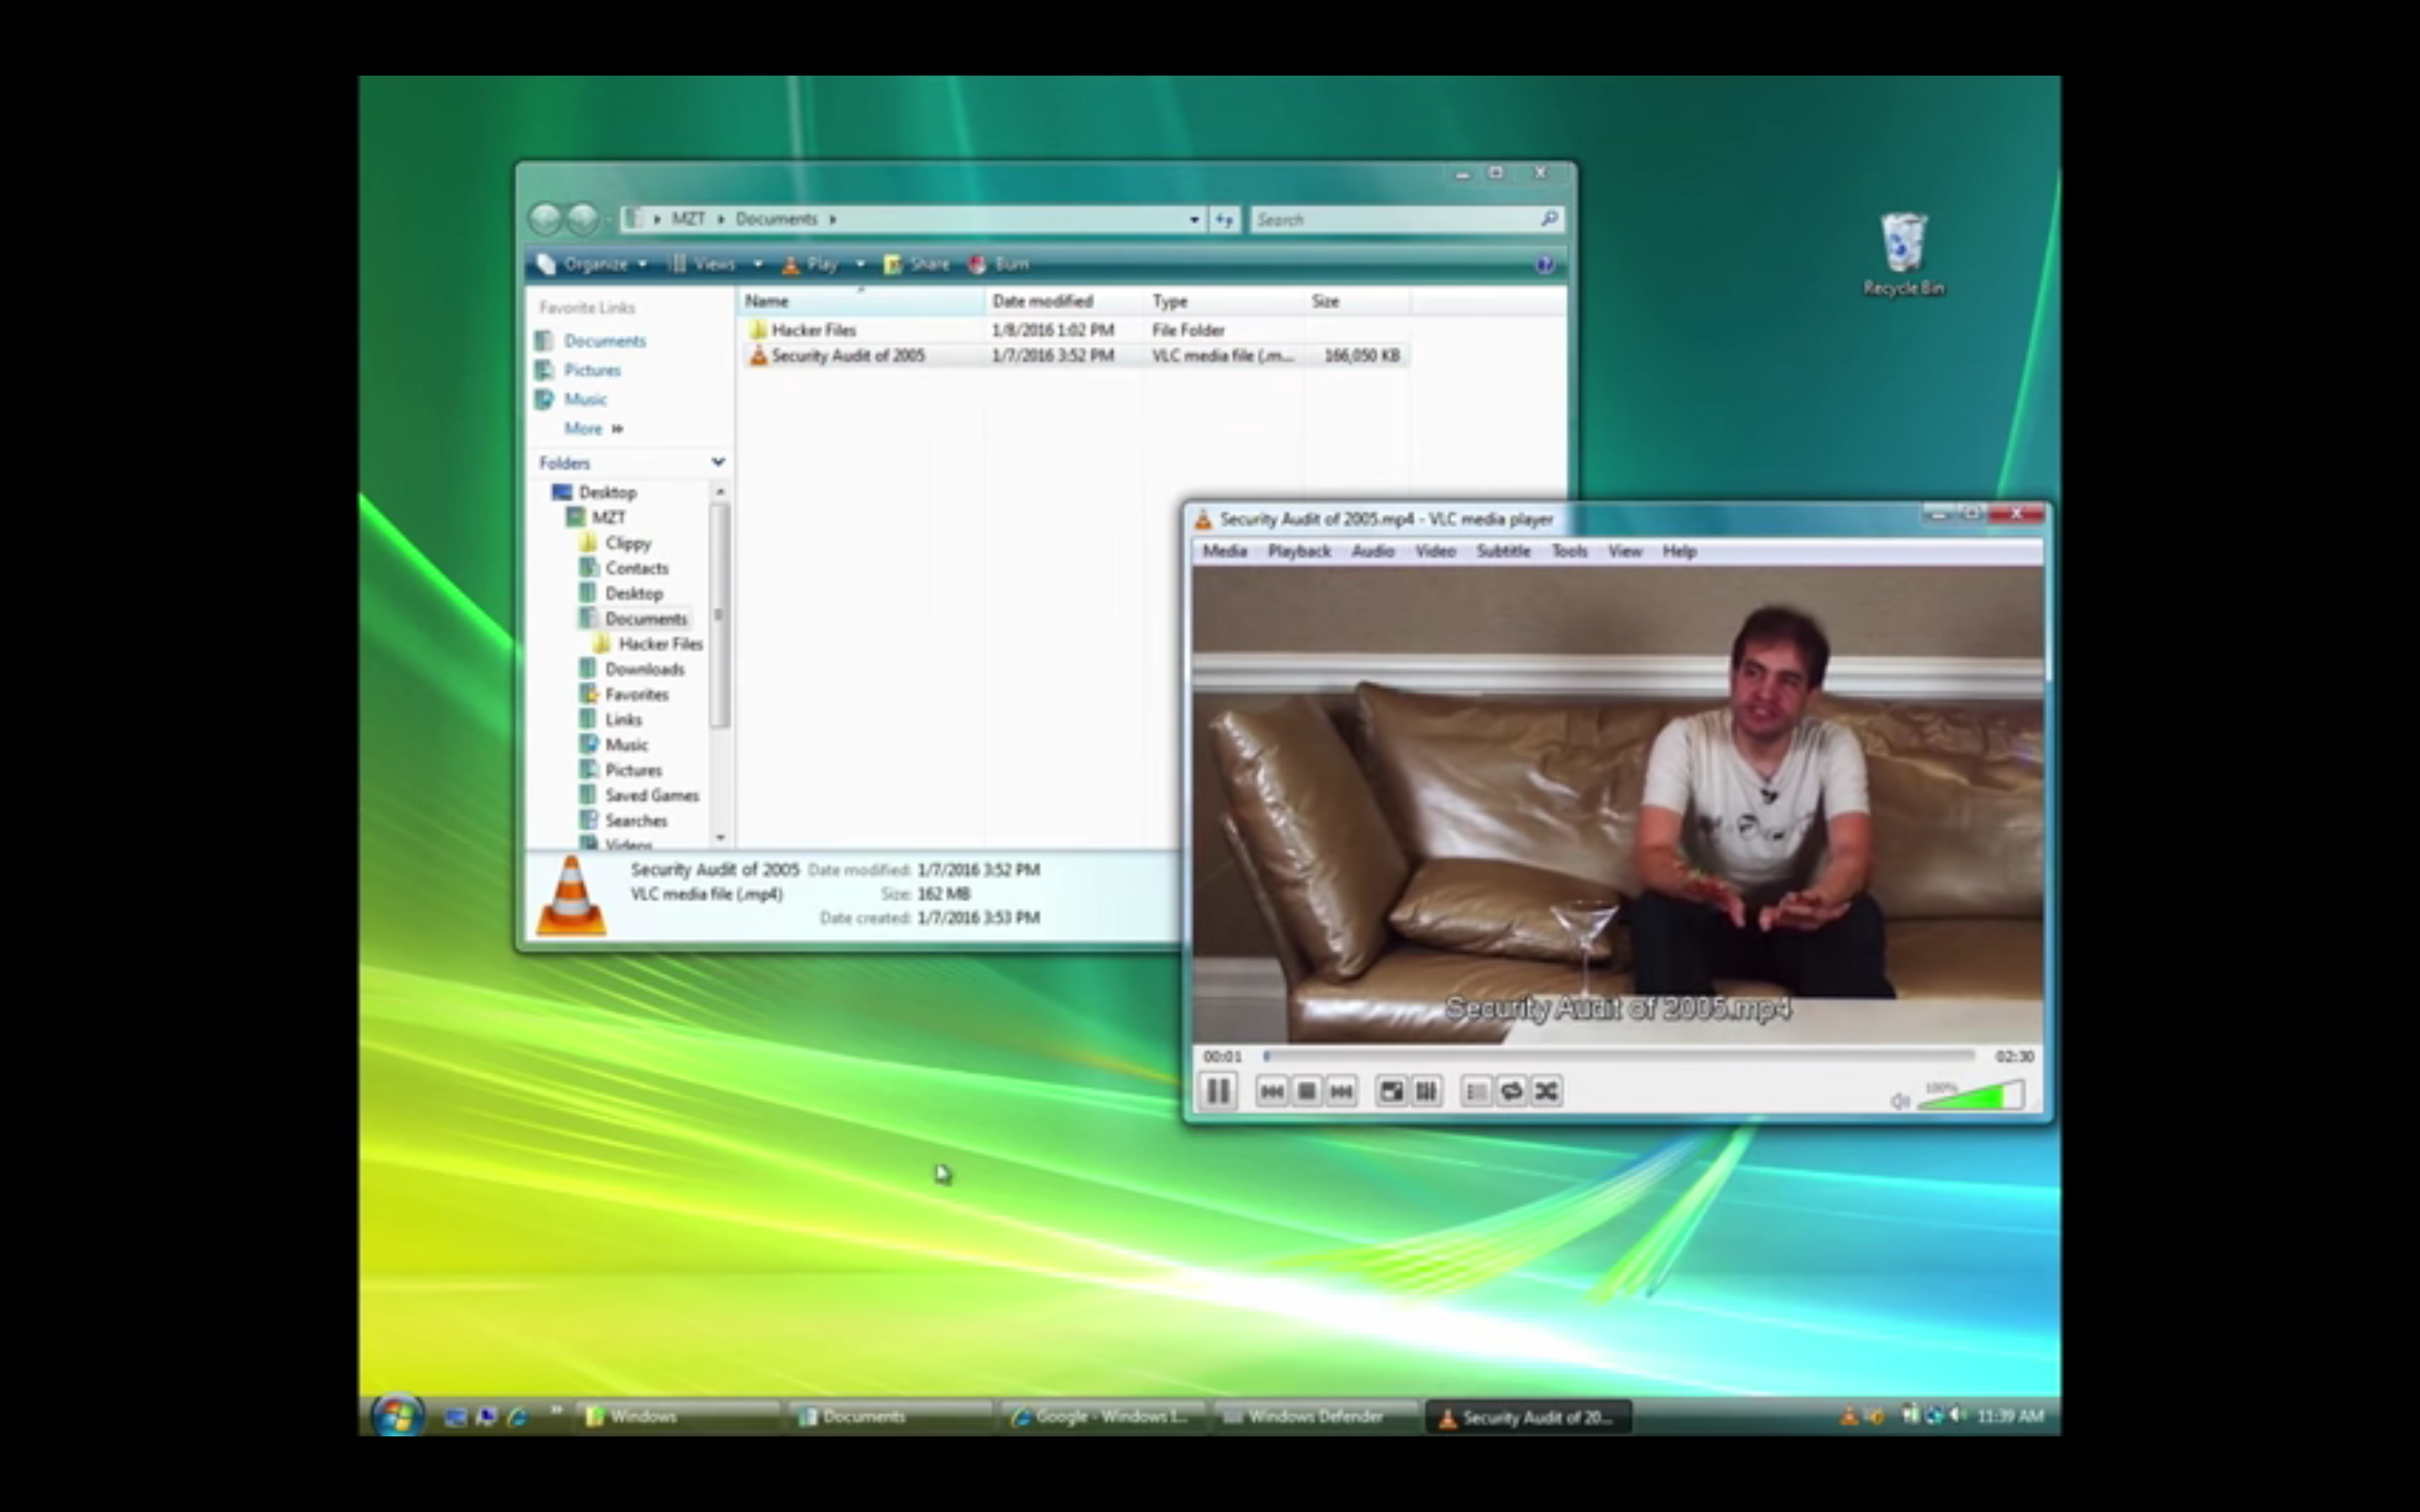Sort by the Size column header
Screen dimensions: 2420x1512
pyautogui.click(x=1357, y=301)
